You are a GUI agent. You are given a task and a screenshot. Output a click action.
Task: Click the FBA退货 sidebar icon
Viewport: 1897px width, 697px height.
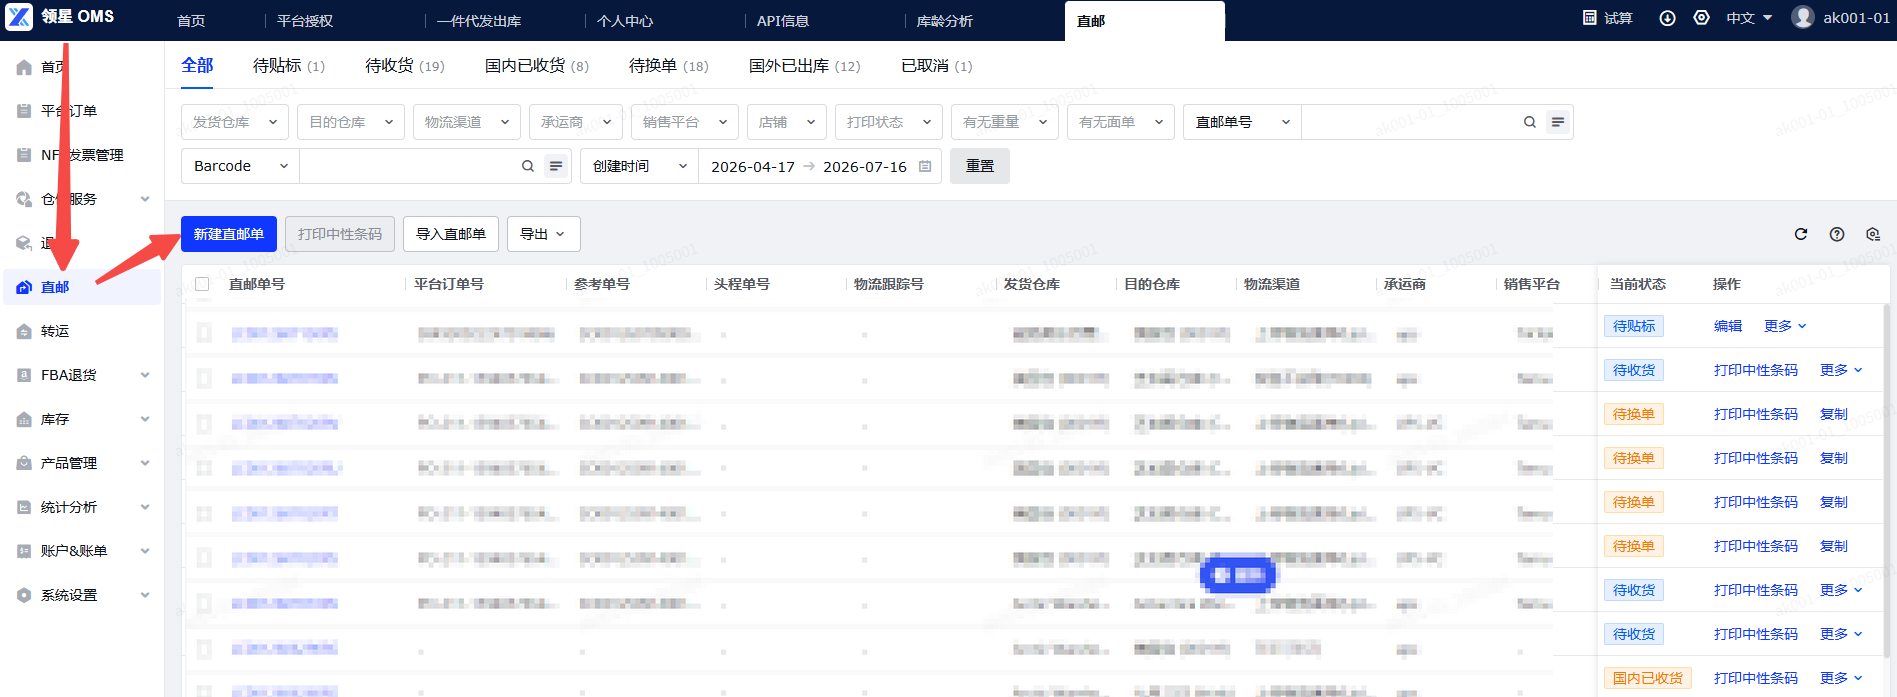(x=24, y=375)
